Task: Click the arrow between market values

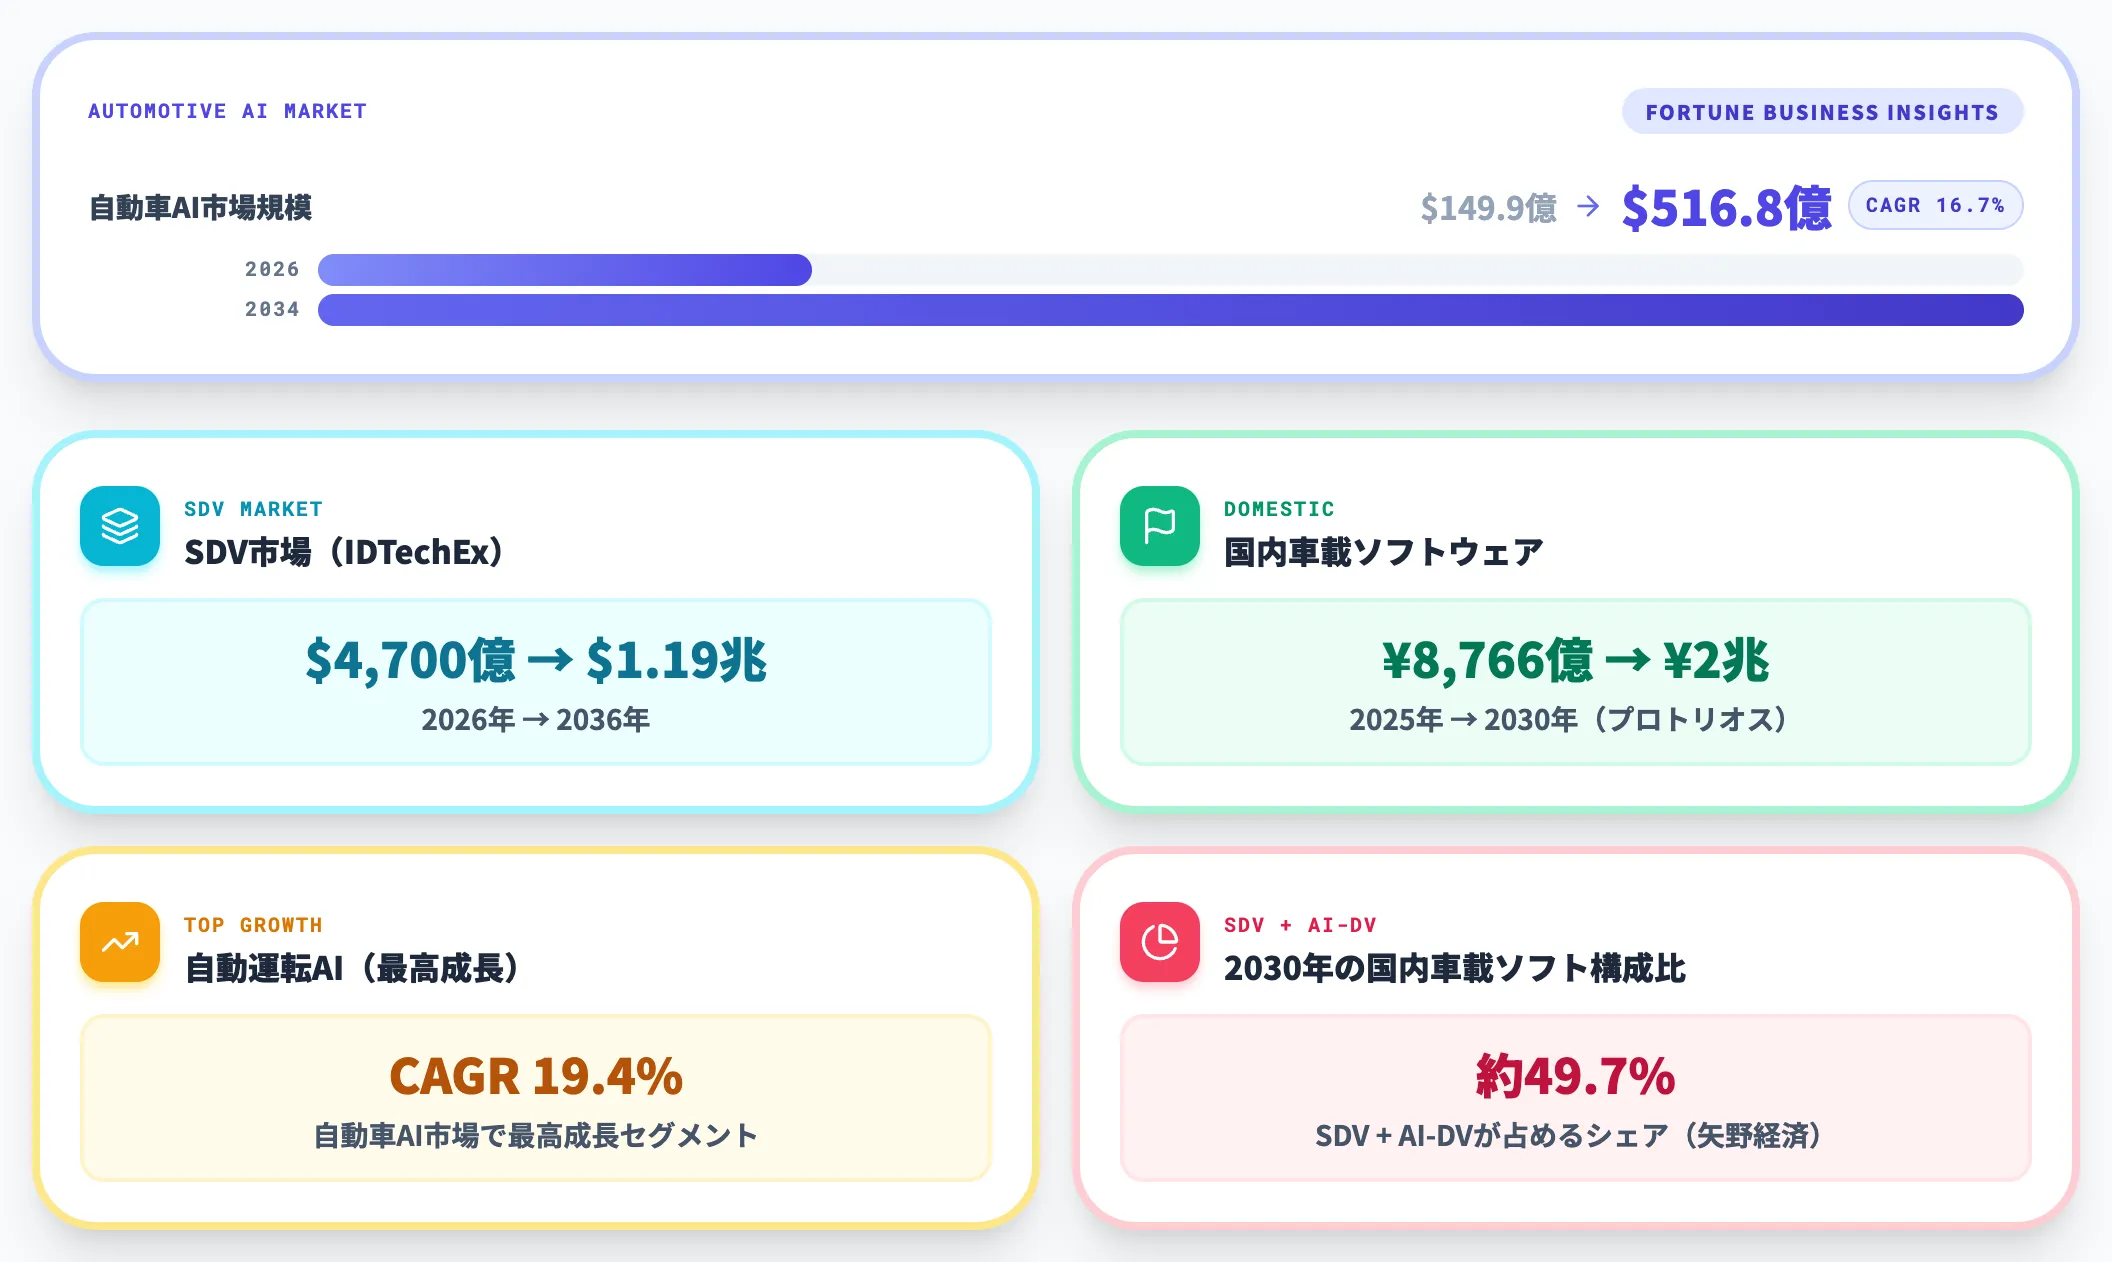Action: 1588,207
